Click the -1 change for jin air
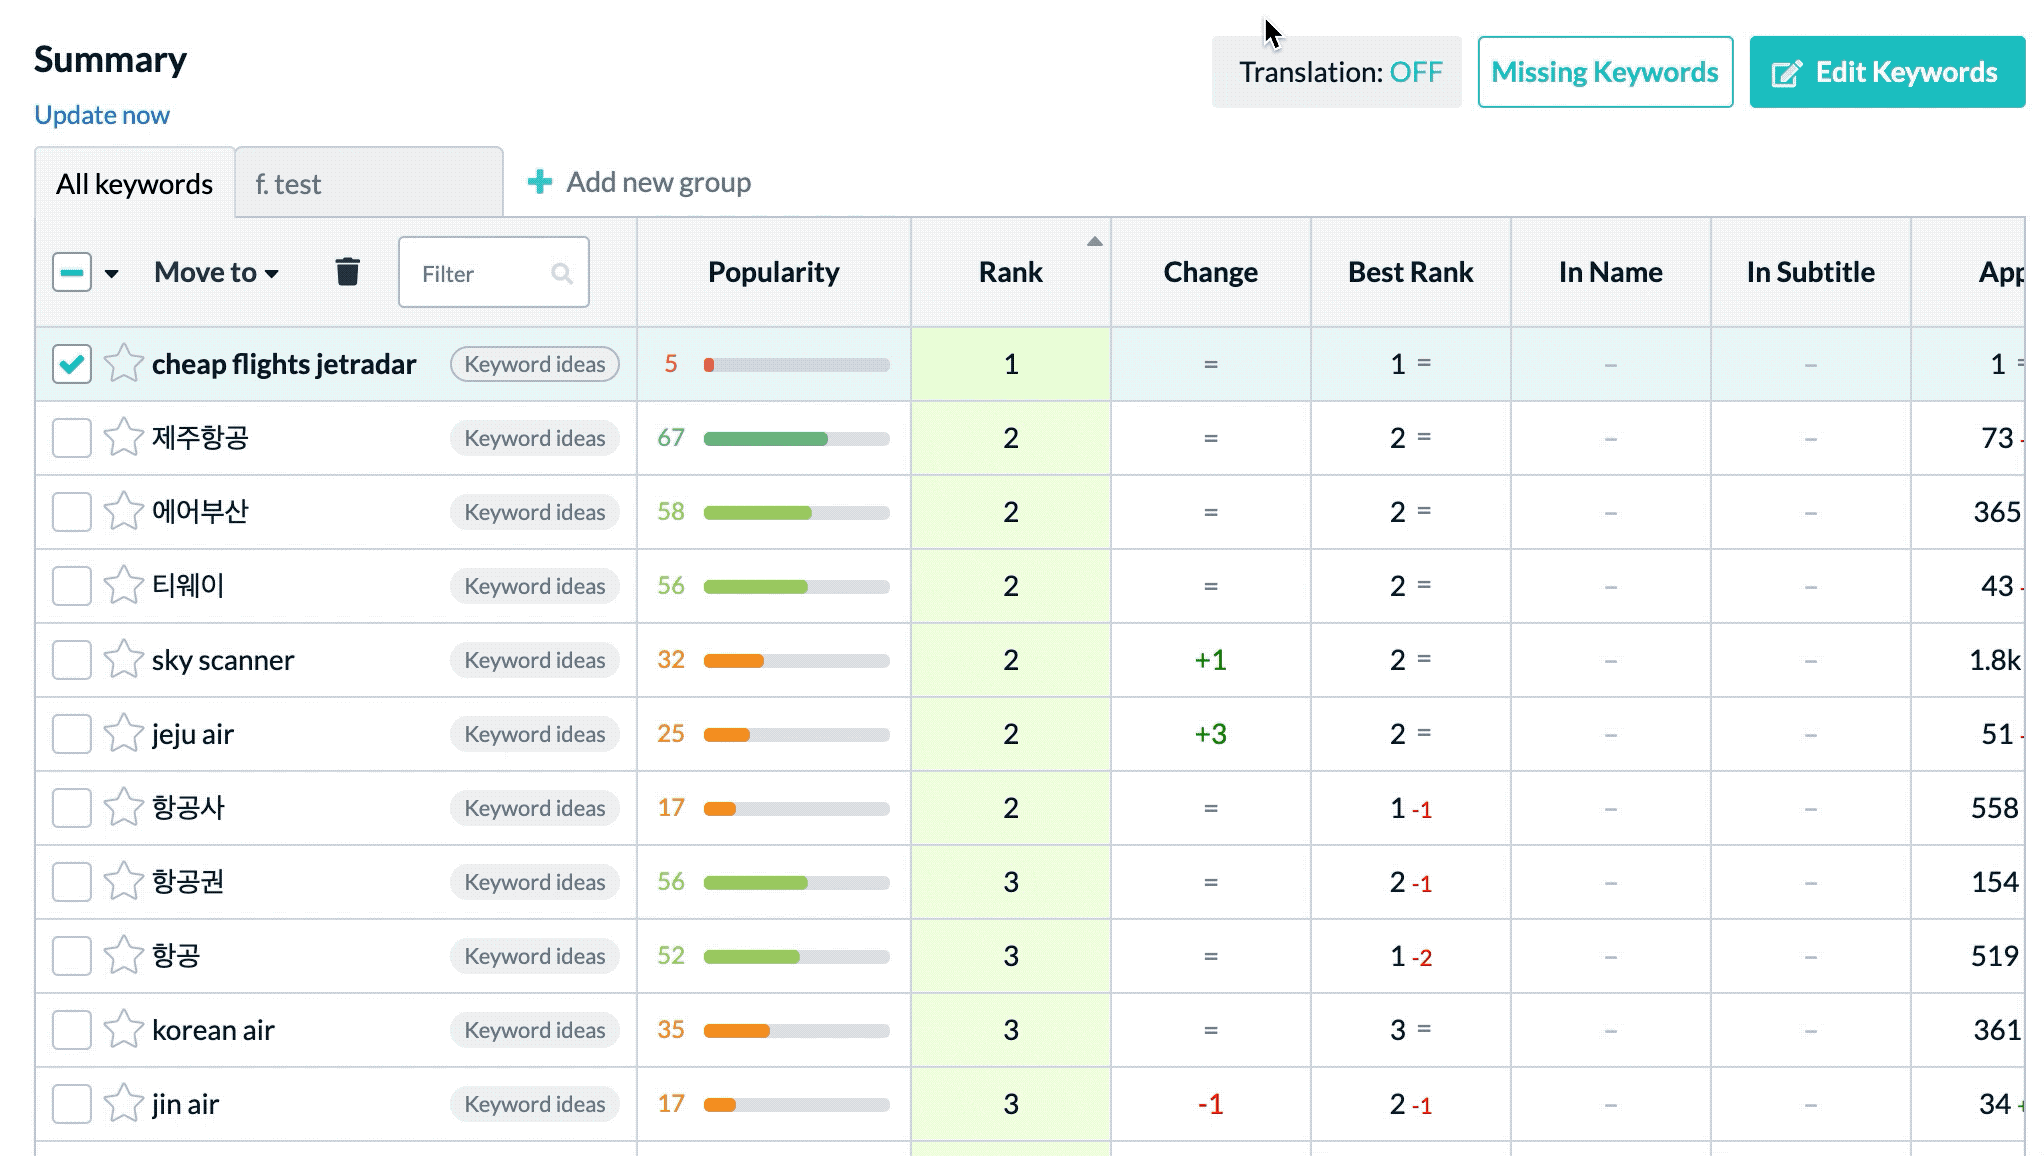 click(1210, 1104)
